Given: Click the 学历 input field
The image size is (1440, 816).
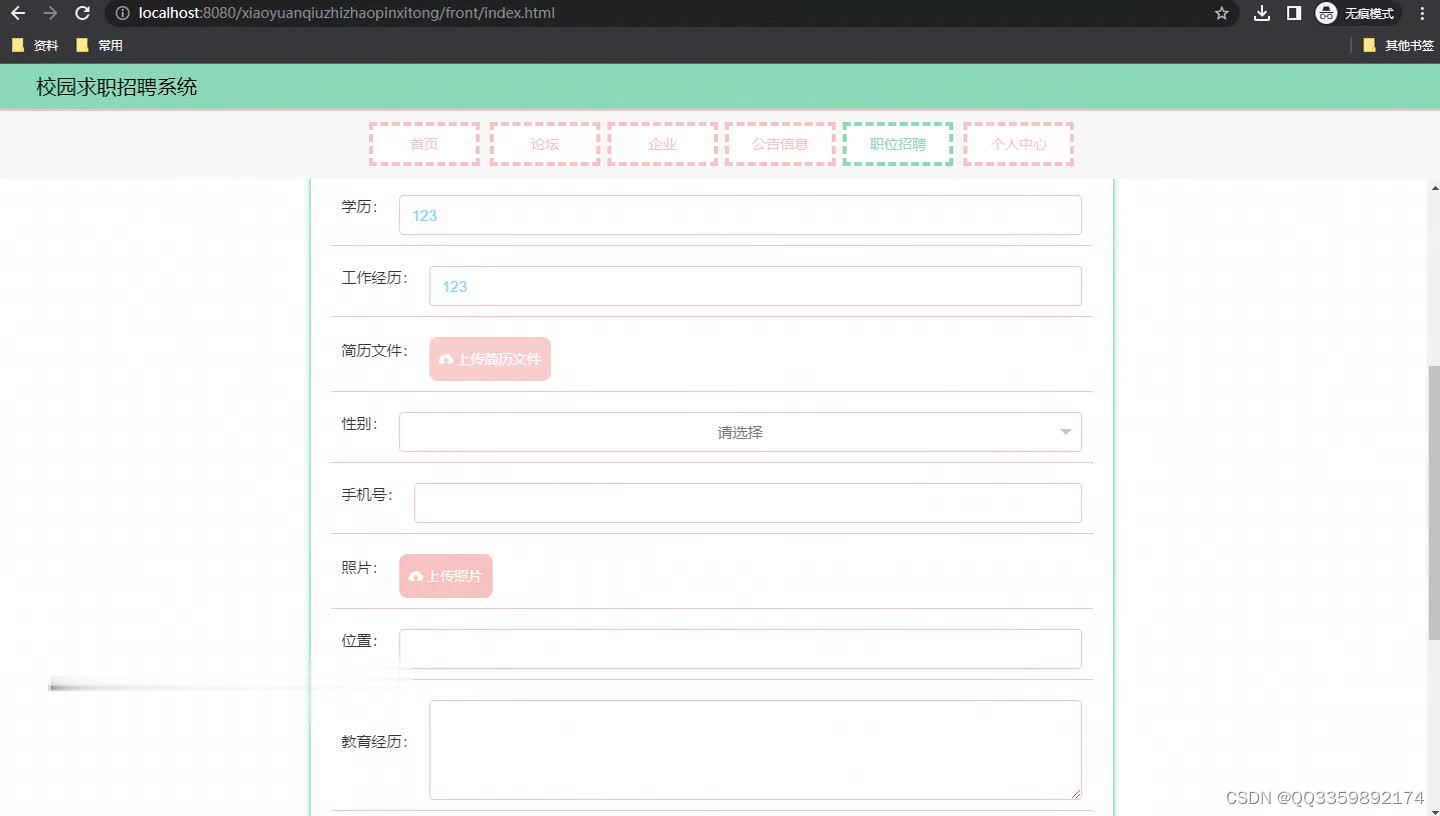Looking at the screenshot, I should 740,215.
